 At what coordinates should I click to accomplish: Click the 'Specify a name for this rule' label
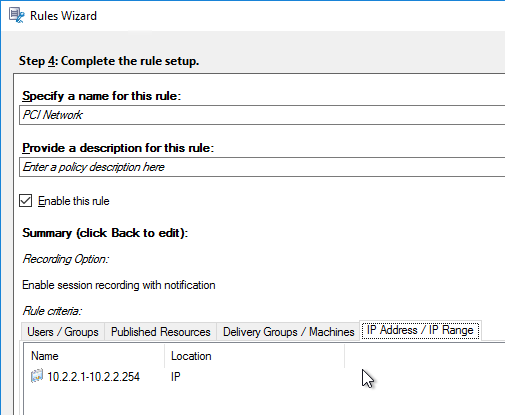click(101, 96)
